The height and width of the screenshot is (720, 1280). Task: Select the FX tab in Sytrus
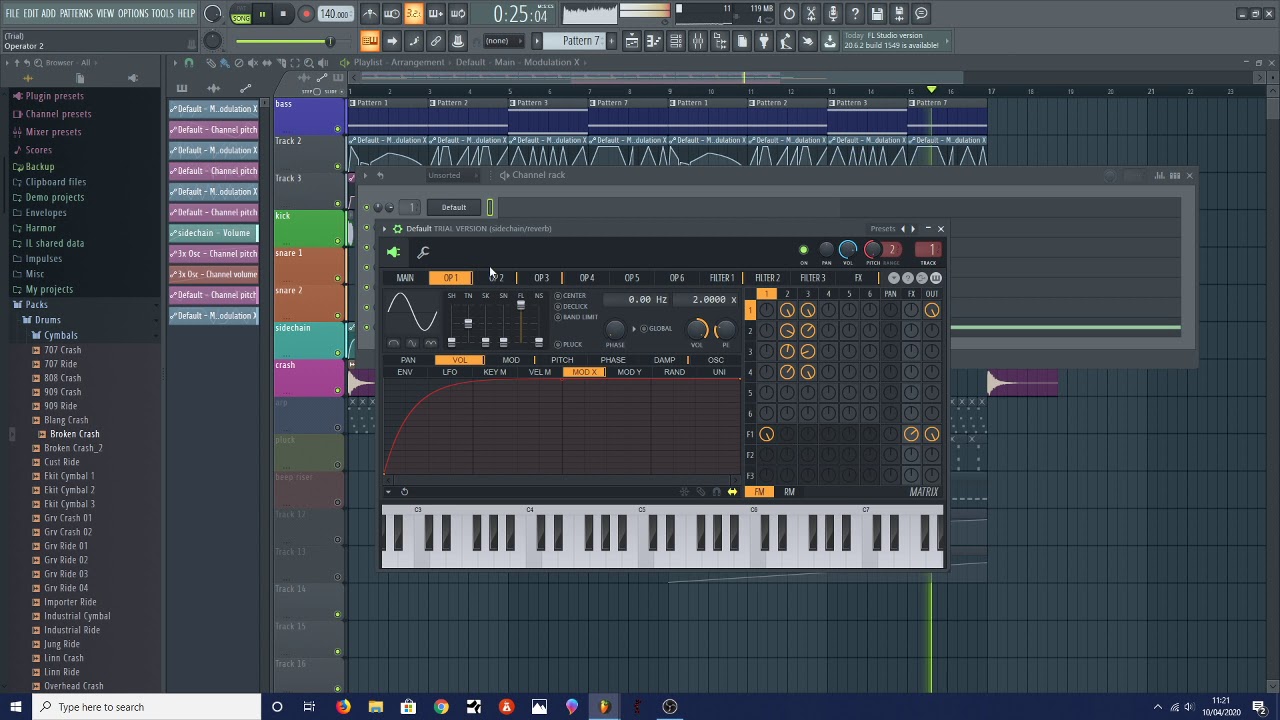point(858,278)
